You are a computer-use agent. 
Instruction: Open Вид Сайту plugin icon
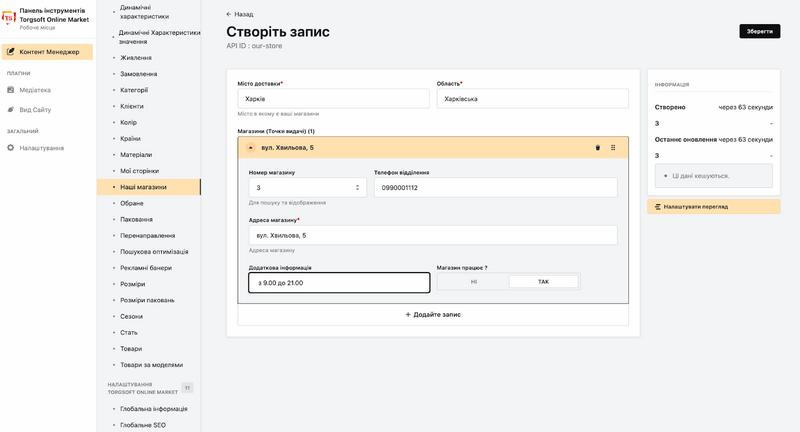pyautogui.click(x=11, y=109)
